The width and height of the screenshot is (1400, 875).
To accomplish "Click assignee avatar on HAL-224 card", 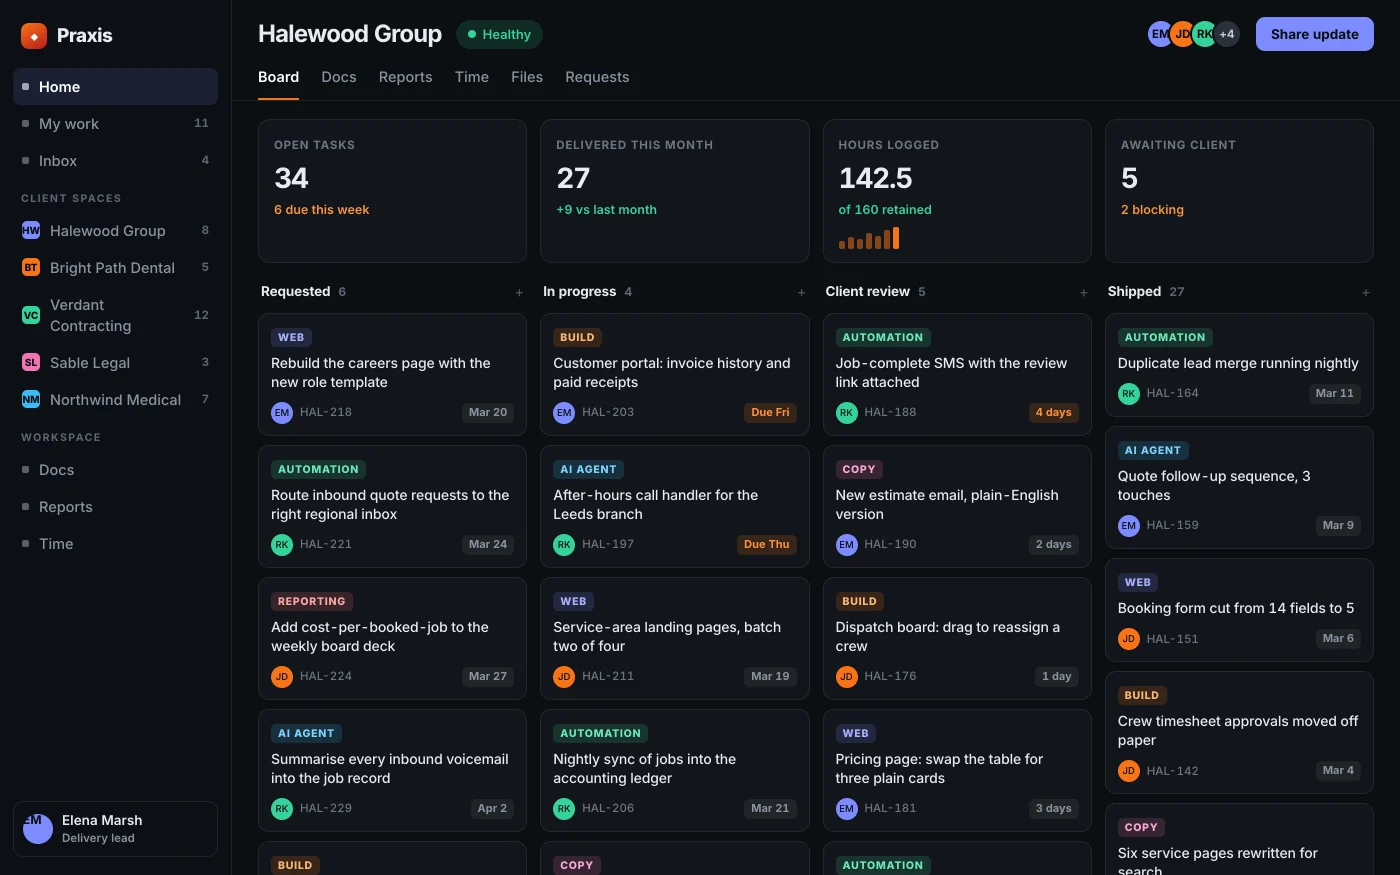I will pyautogui.click(x=282, y=676).
